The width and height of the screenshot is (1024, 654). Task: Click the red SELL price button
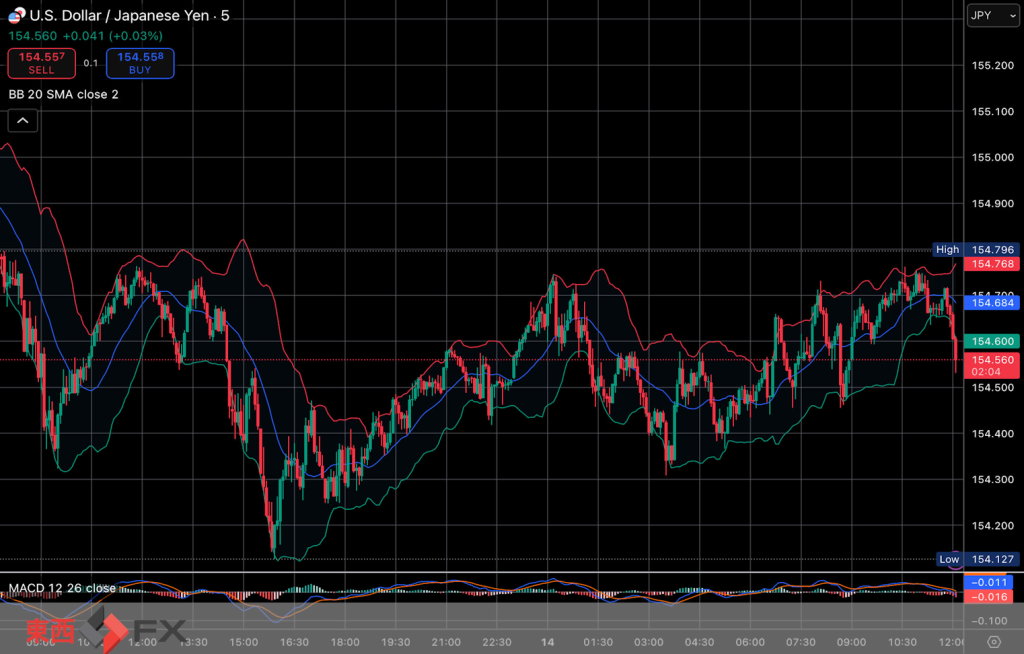click(42, 63)
